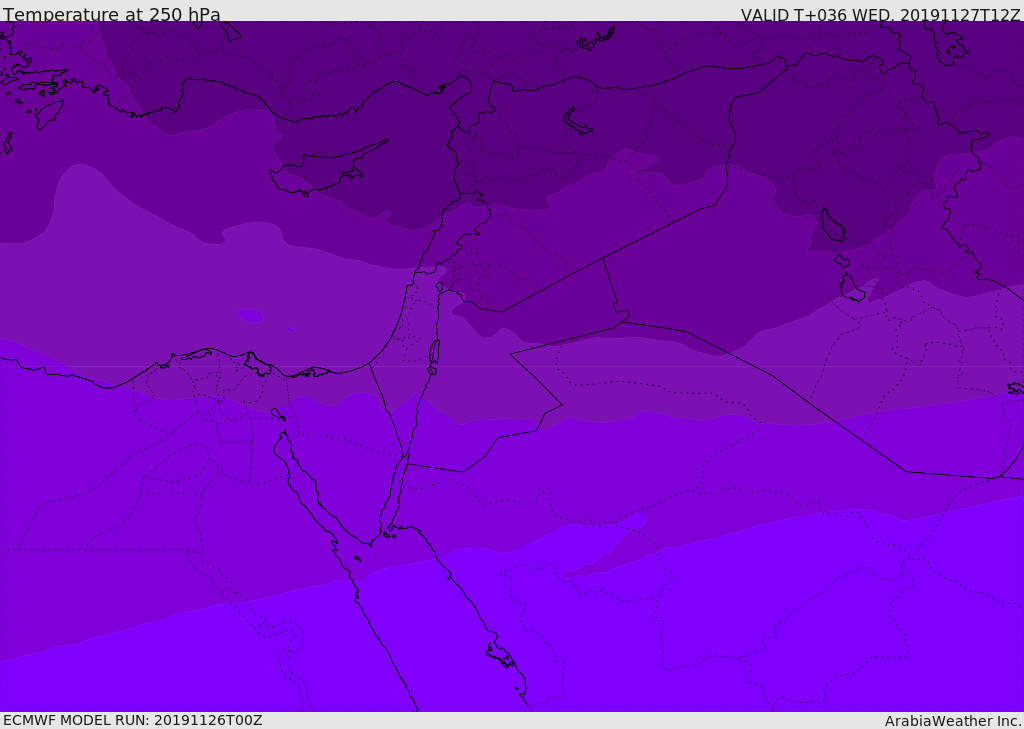The width and height of the screenshot is (1024, 729).
Task: Click the 'ArabiaWeather Inc' credit text
Action: [x=952, y=721]
